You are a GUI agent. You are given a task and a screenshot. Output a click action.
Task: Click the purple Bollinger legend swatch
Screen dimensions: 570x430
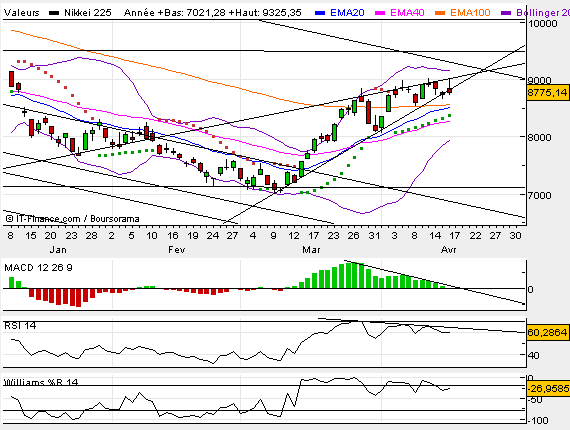[506, 13]
